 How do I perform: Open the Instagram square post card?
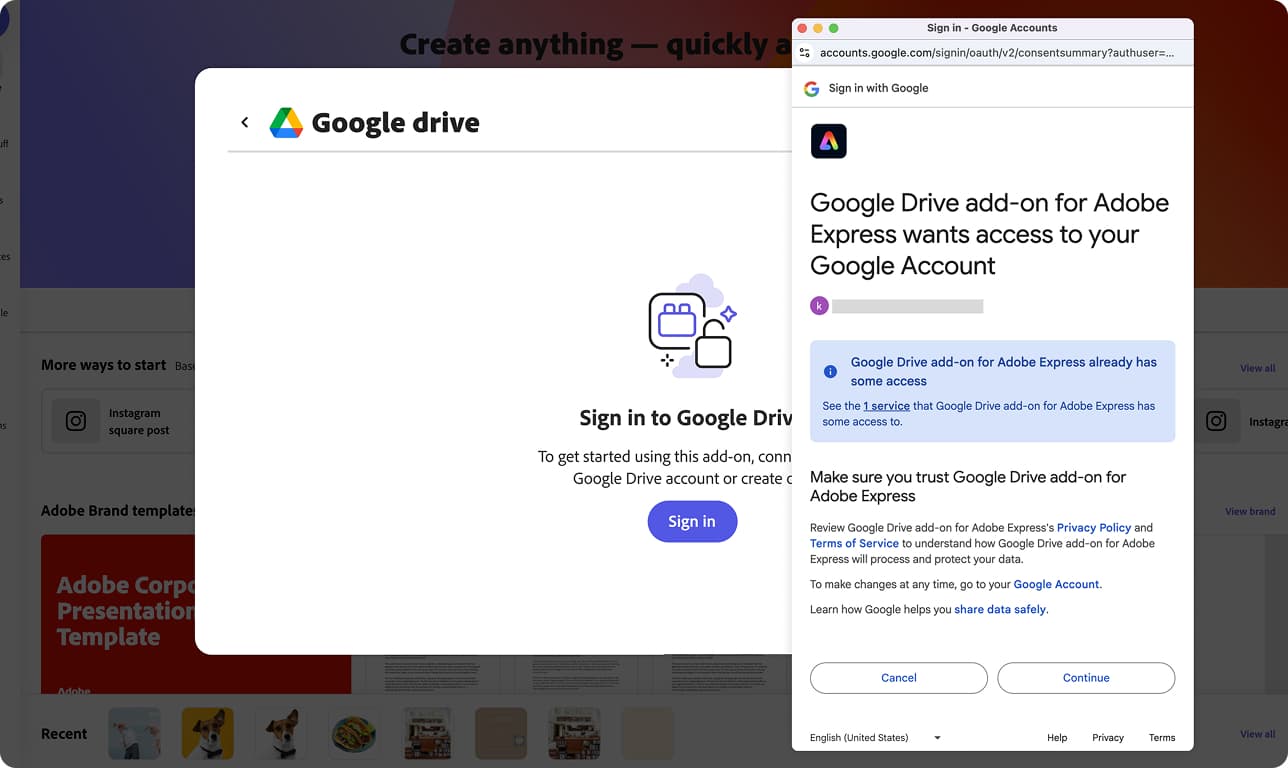tap(119, 422)
